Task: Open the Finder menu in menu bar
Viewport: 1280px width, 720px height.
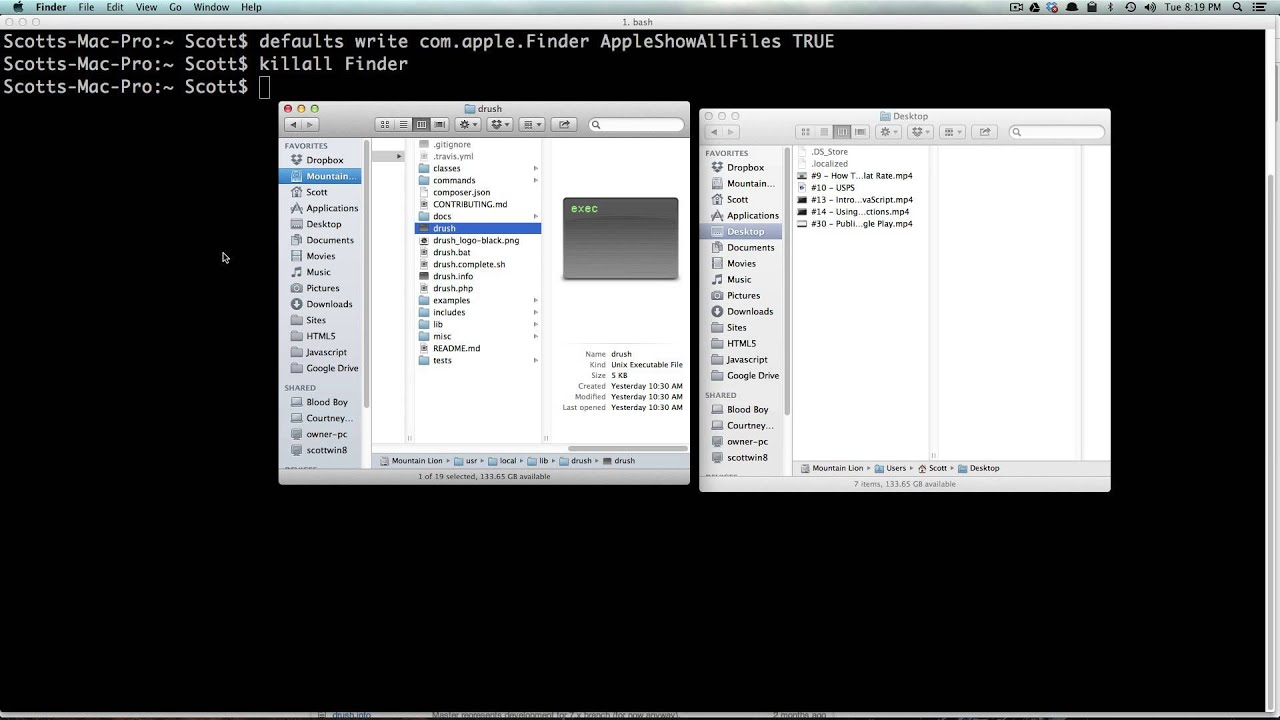Action: (51, 7)
